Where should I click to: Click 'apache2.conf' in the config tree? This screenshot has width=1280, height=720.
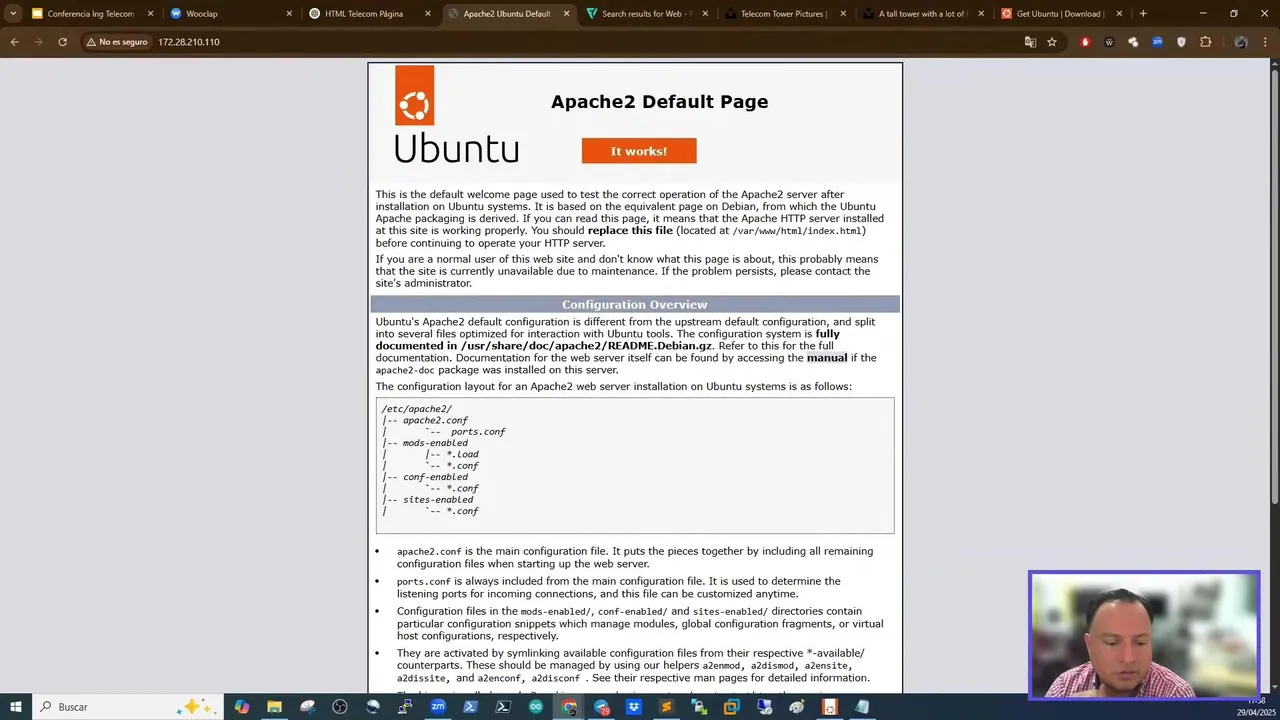(435, 420)
